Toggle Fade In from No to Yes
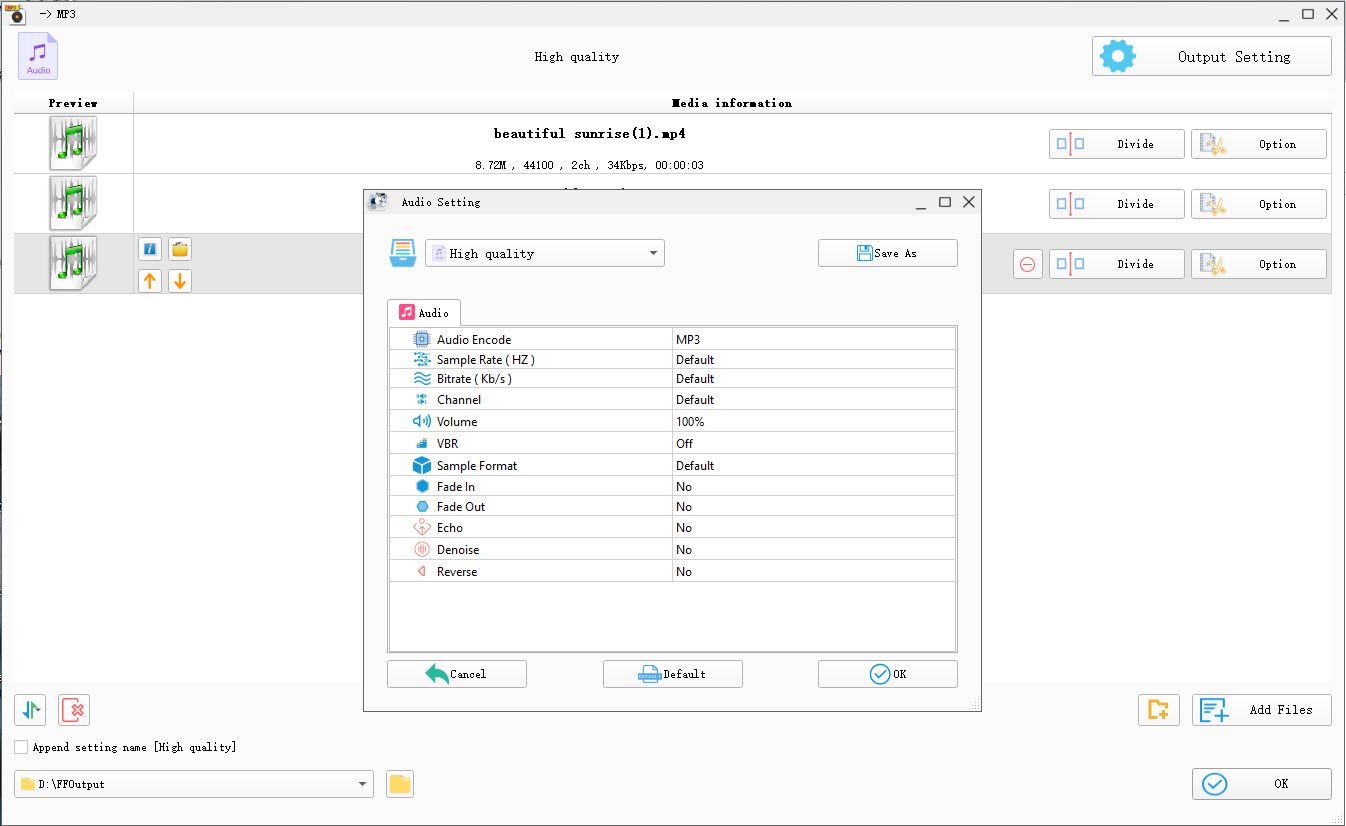Viewport: 1346px width, 826px height. (x=810, y=486)
